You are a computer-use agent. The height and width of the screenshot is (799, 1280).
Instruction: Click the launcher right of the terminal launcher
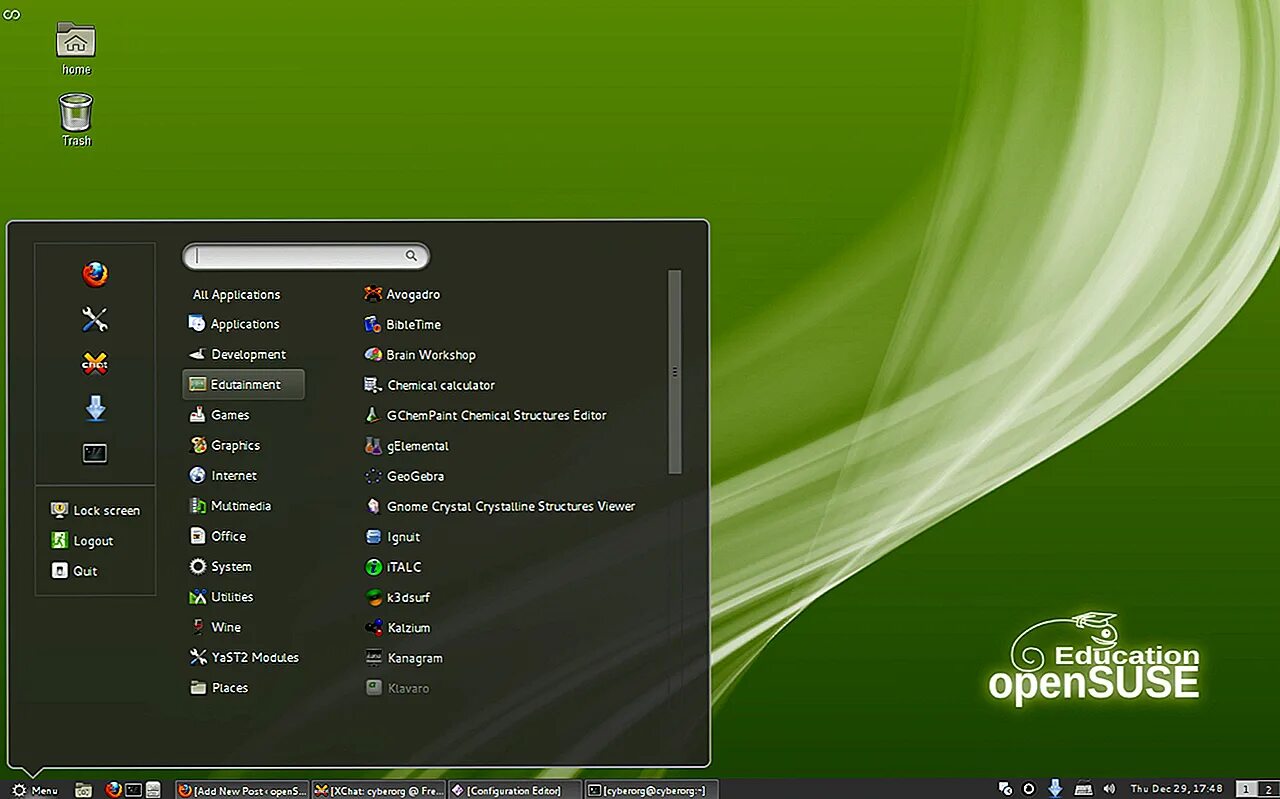[x=153, y=790]
